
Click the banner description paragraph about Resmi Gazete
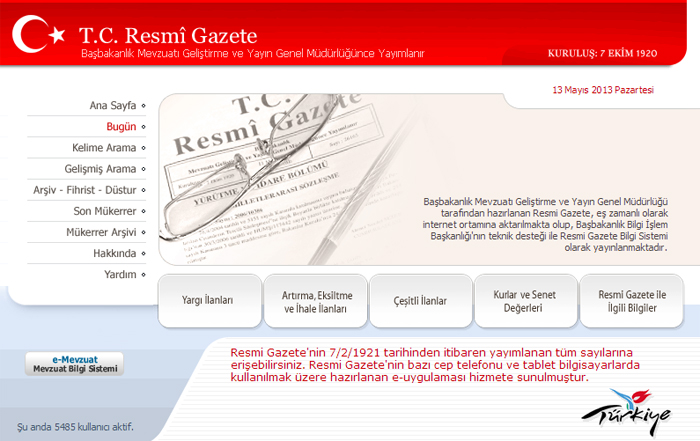(x=545, y=225)
